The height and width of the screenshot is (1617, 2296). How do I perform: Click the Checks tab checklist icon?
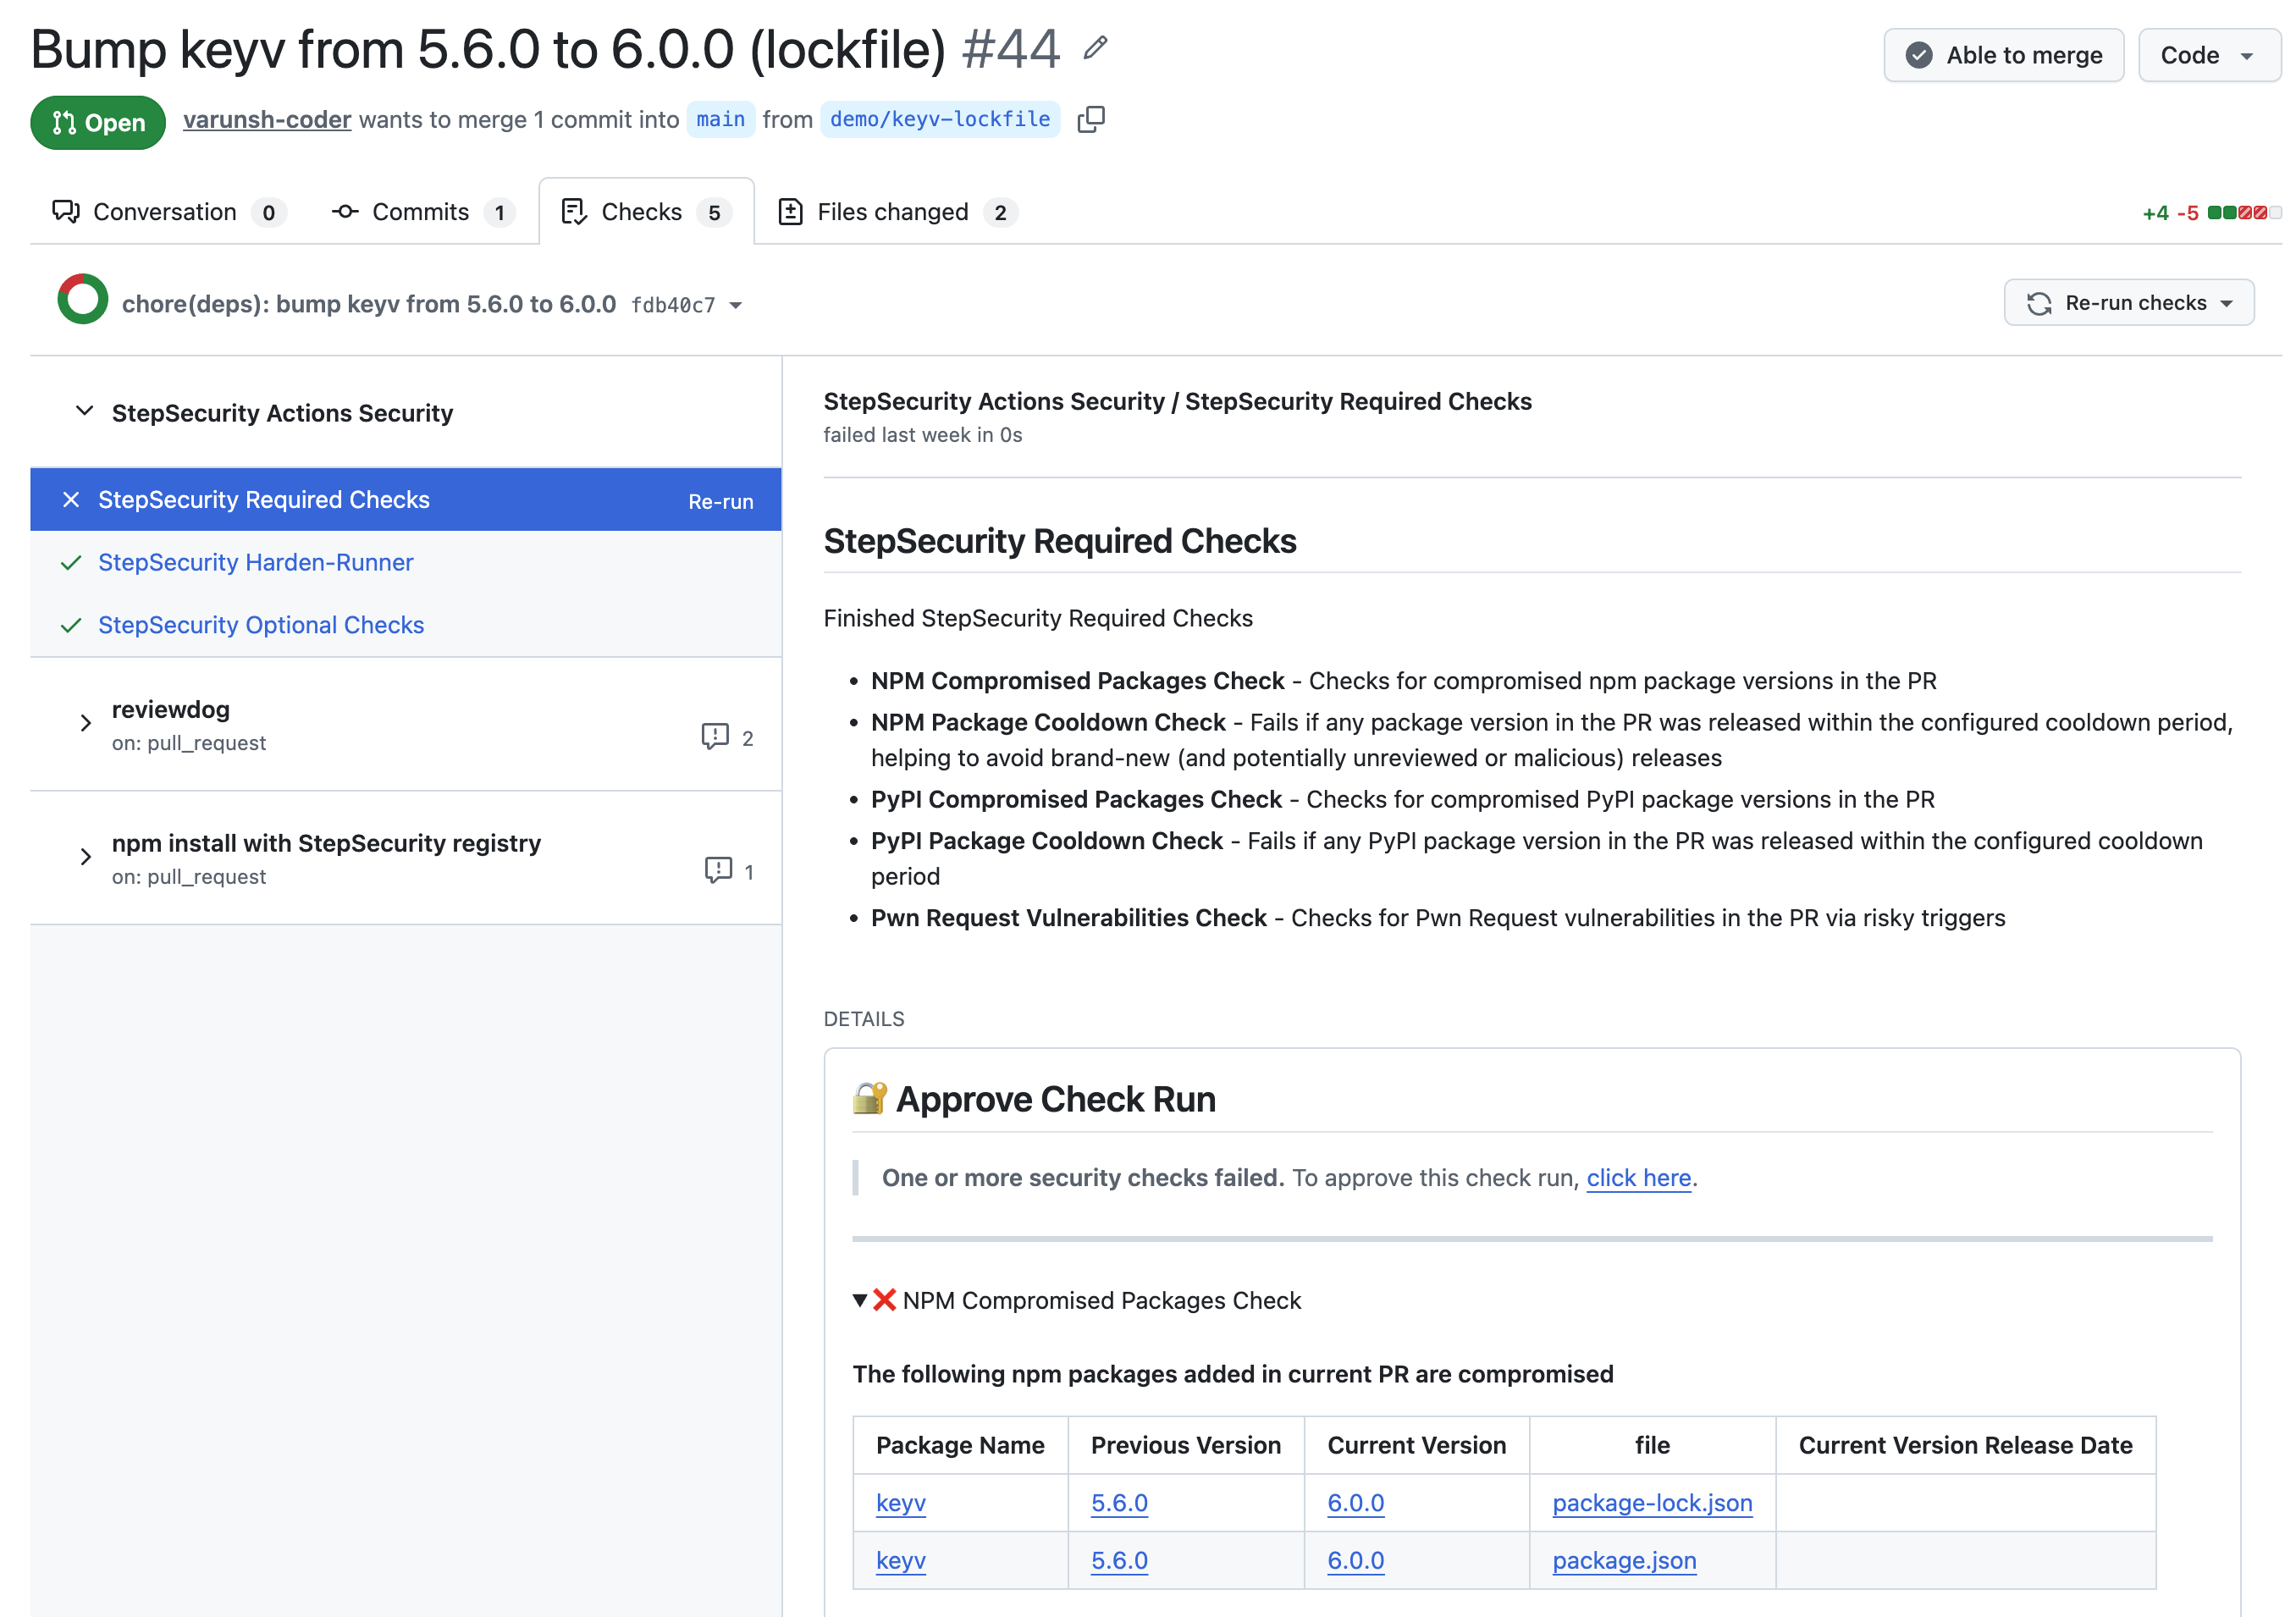574,211
